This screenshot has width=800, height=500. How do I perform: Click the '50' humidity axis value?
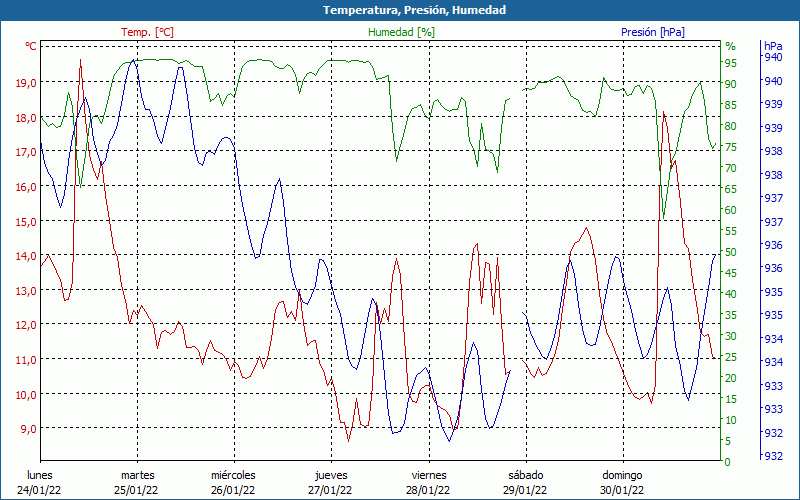coord(731,252)
